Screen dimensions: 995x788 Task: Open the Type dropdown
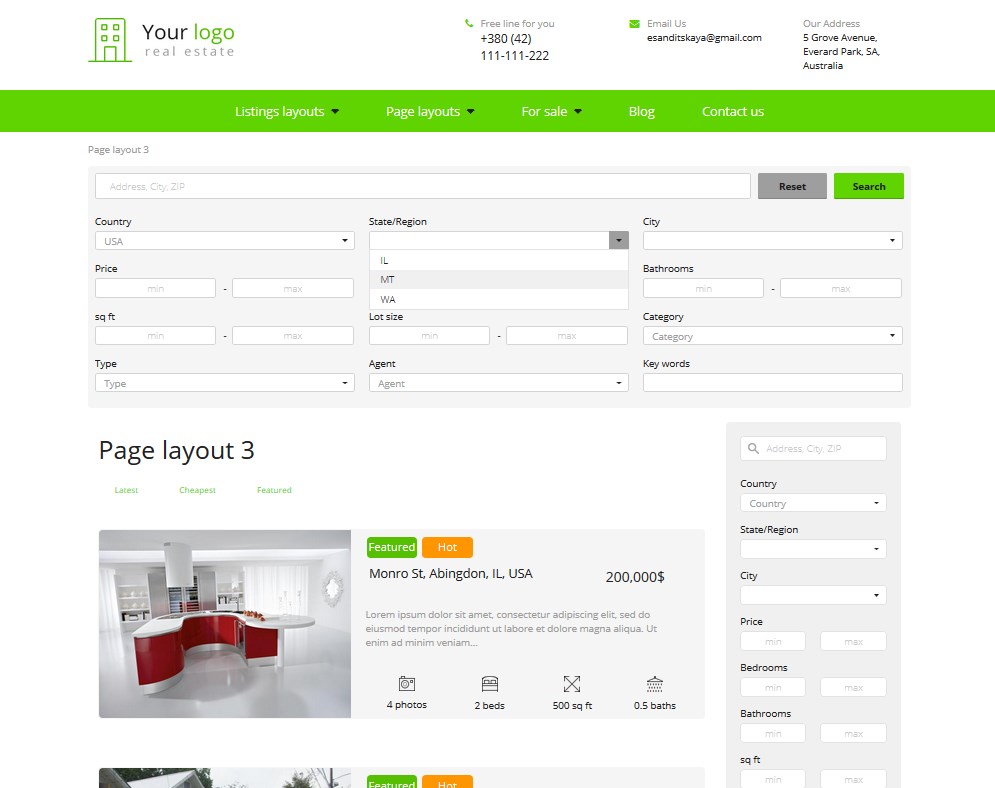pos(225,383)
